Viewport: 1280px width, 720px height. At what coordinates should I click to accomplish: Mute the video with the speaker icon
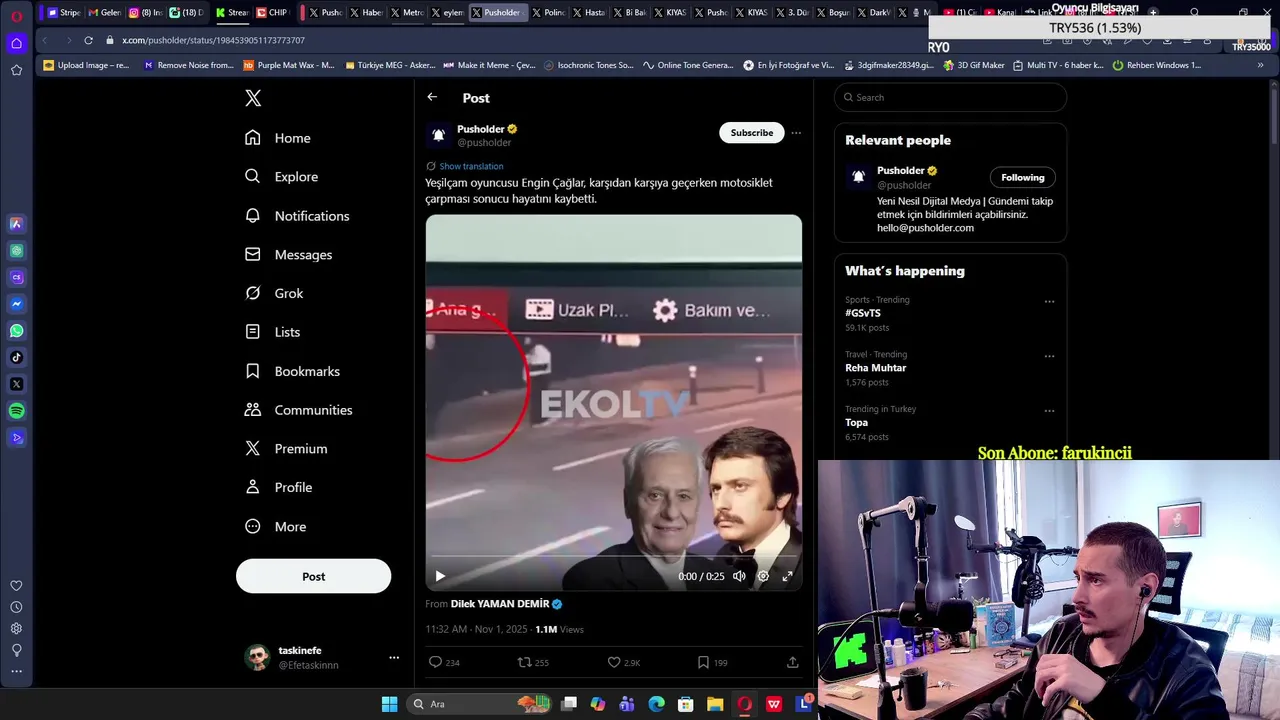pos(739,576)
